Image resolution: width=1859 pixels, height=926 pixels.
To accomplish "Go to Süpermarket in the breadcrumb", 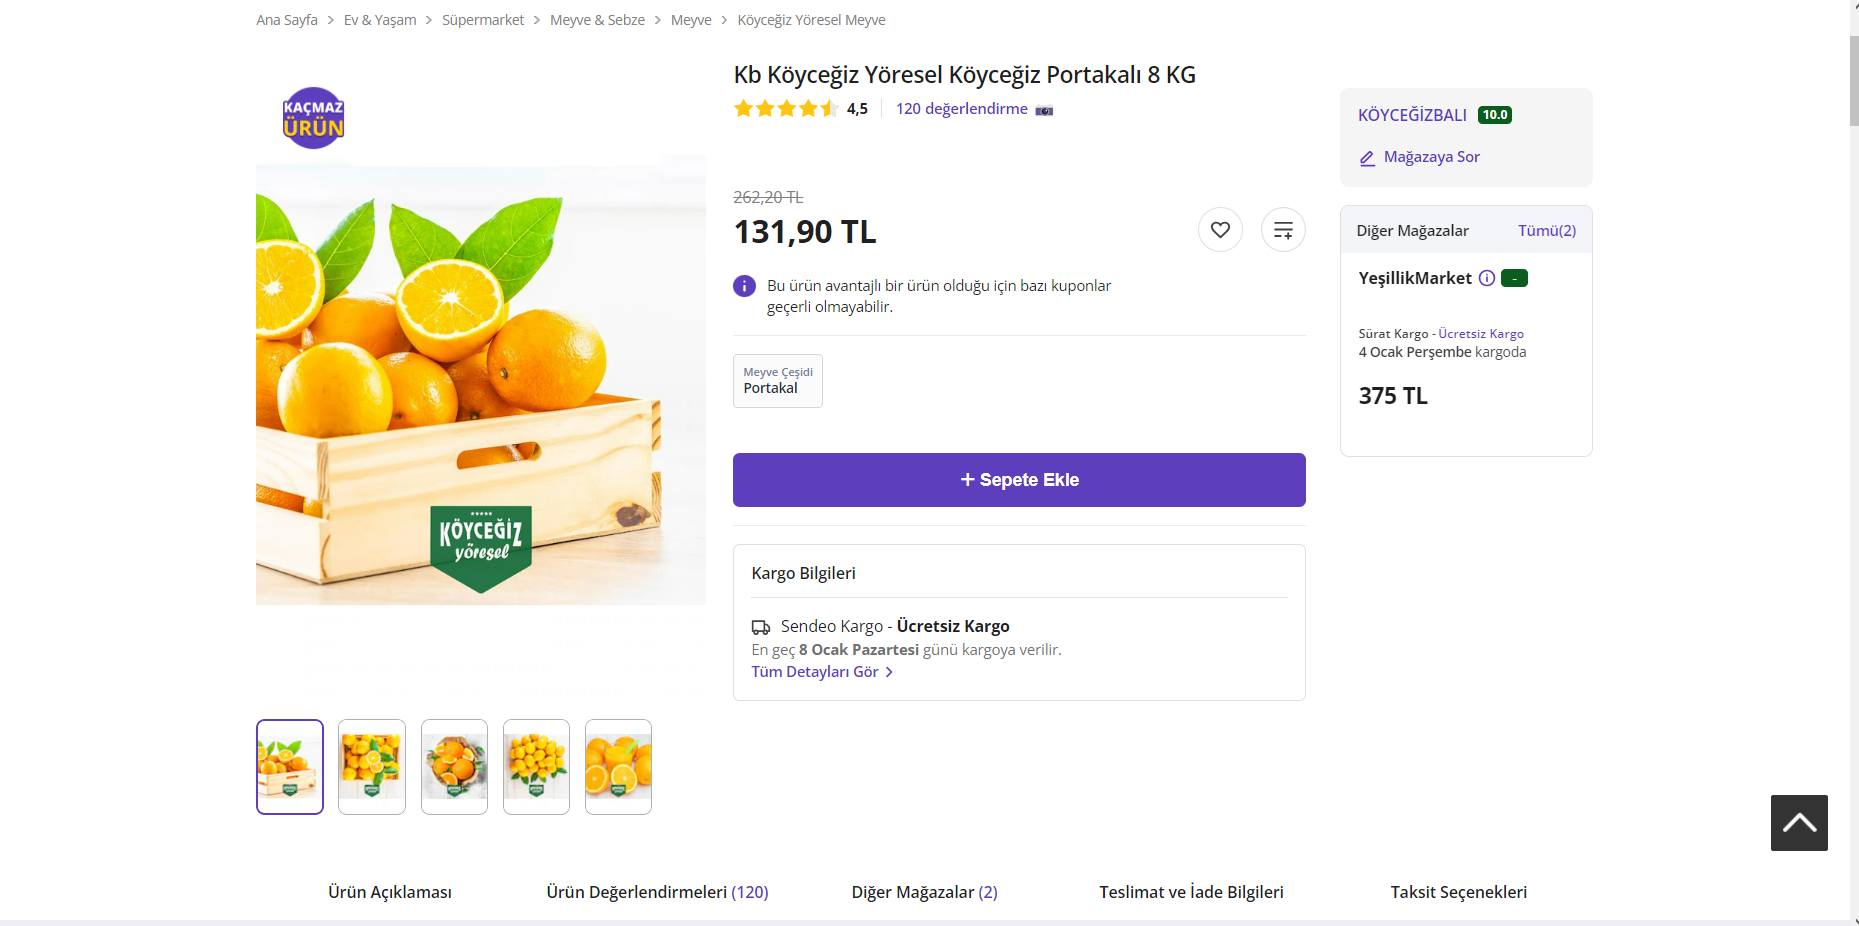I will [x=483, y=20].
